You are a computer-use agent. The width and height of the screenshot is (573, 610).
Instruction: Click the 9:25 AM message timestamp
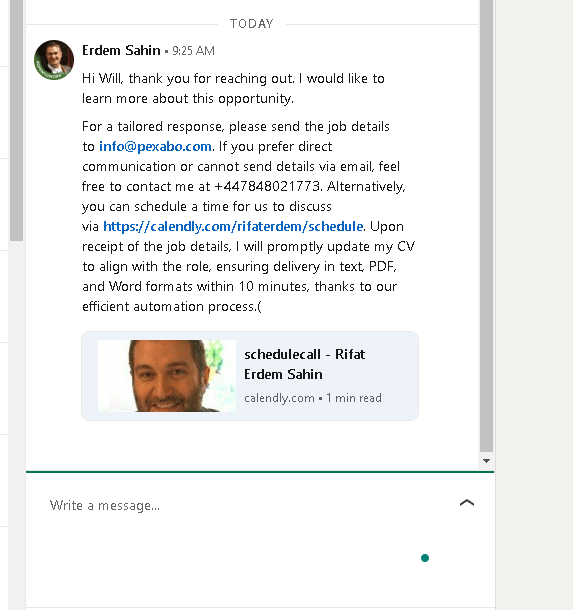click(x=193, y=51)
